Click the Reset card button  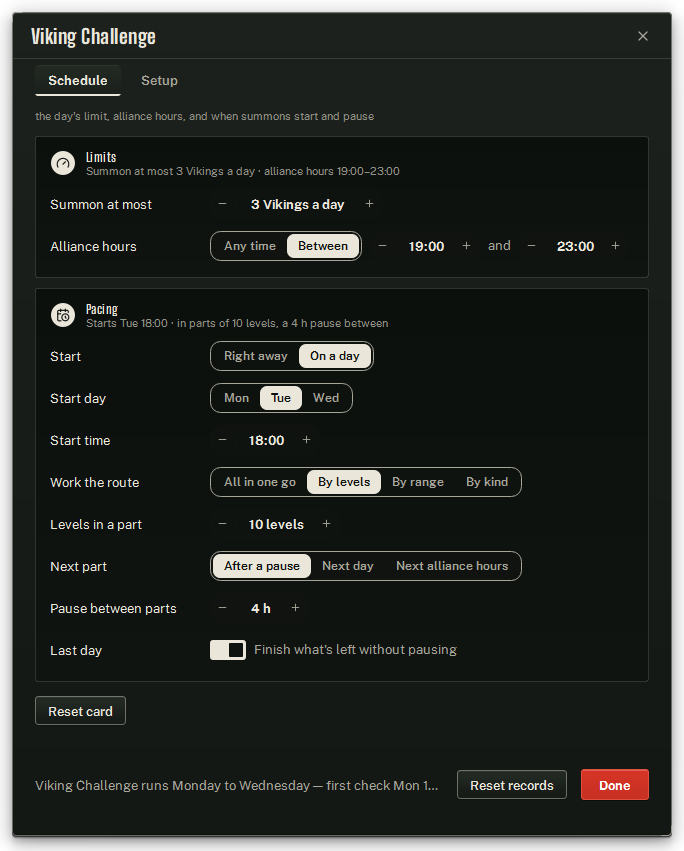80,711
